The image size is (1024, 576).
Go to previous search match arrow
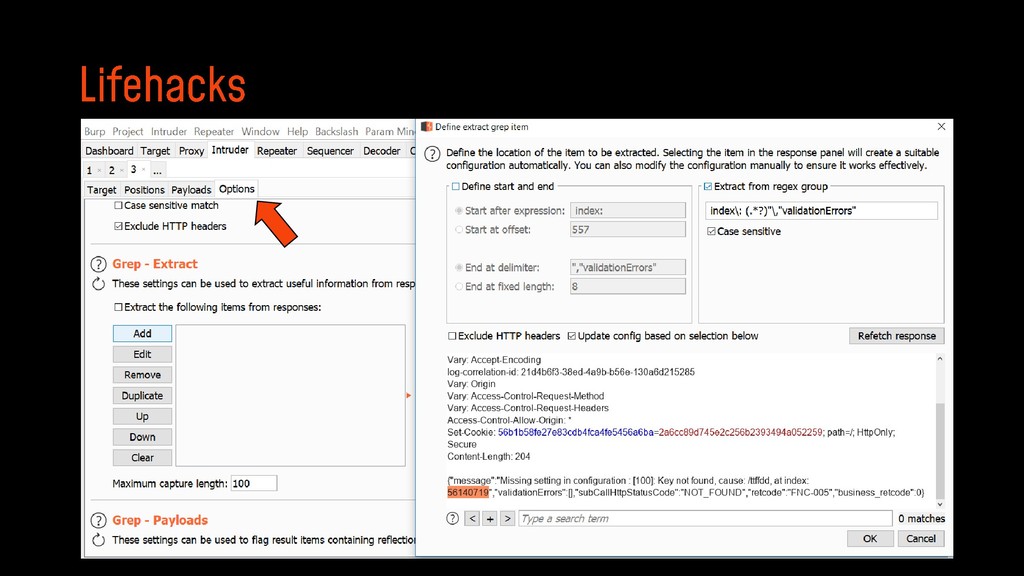(x=472, y=519)
